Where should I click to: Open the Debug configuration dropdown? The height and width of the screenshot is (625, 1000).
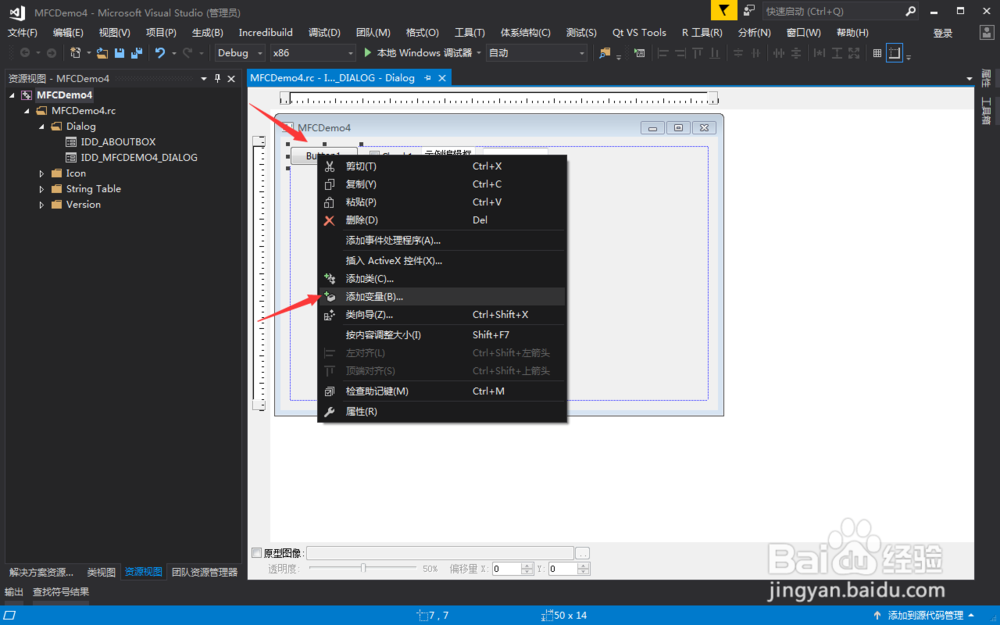[x=240, y=53]
